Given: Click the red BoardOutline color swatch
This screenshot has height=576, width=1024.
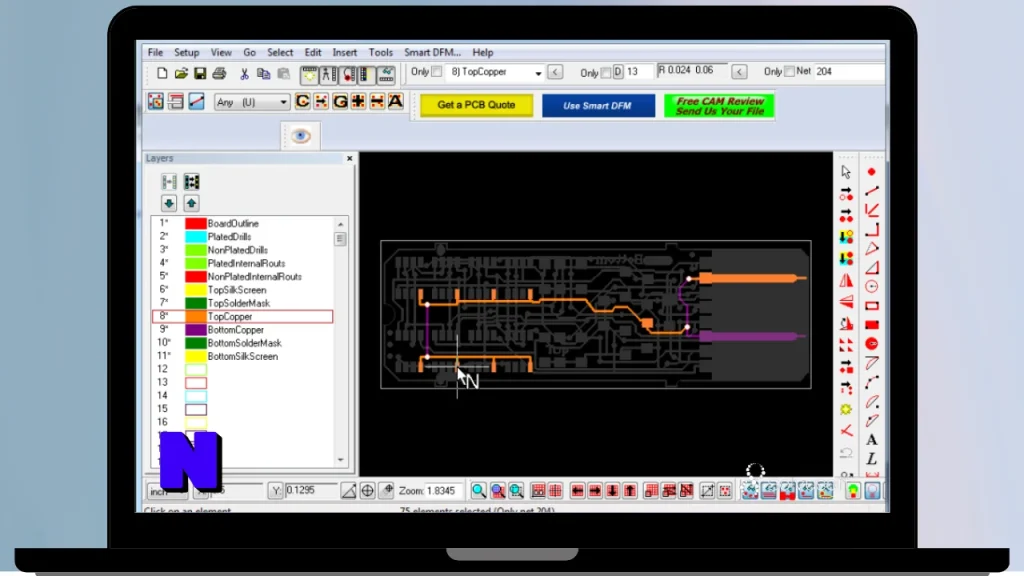Looking at the screenshot, I should coord(195,223).
